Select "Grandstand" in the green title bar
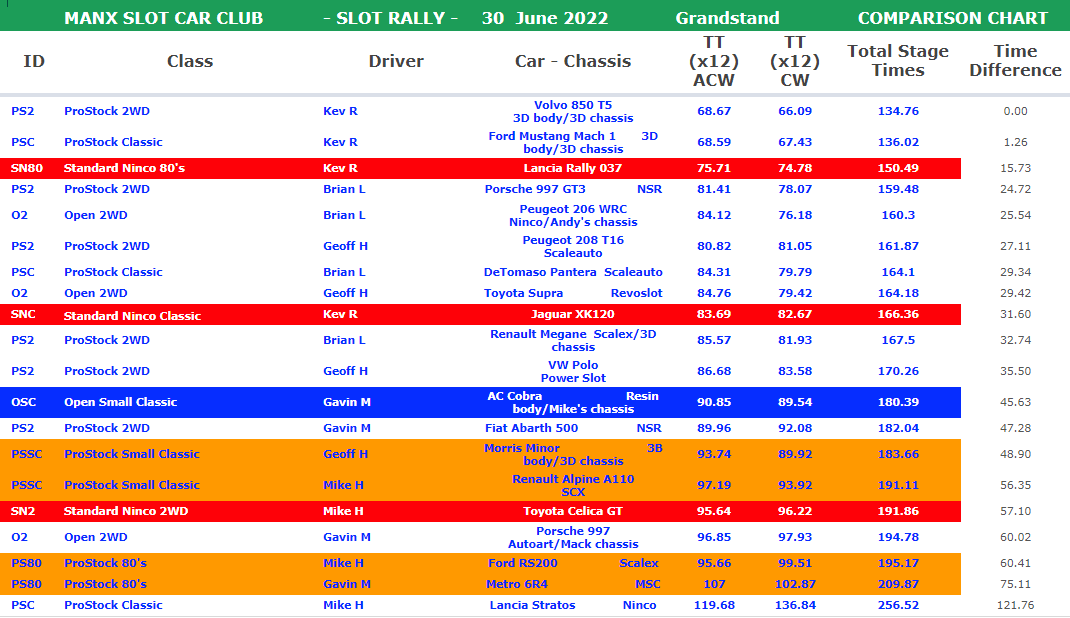 click(x=727, y=18)
